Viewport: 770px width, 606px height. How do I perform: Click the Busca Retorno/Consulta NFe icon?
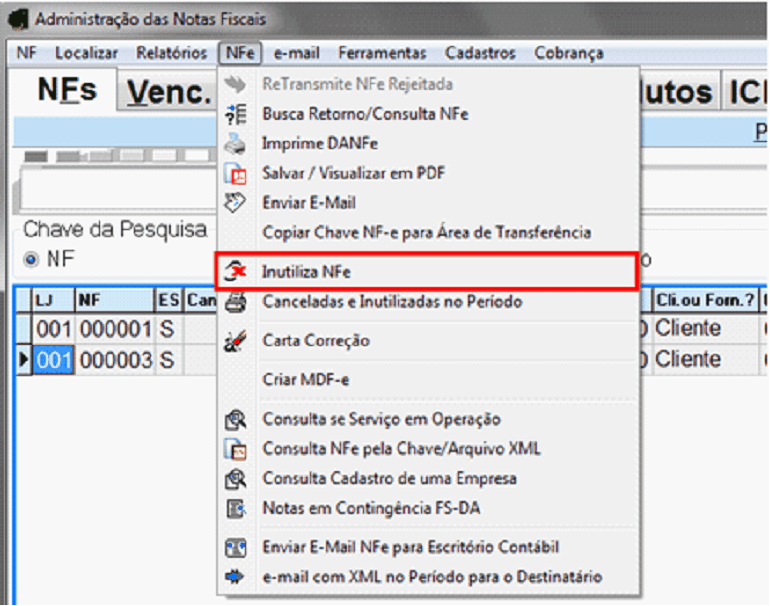[x=236, y=114]
